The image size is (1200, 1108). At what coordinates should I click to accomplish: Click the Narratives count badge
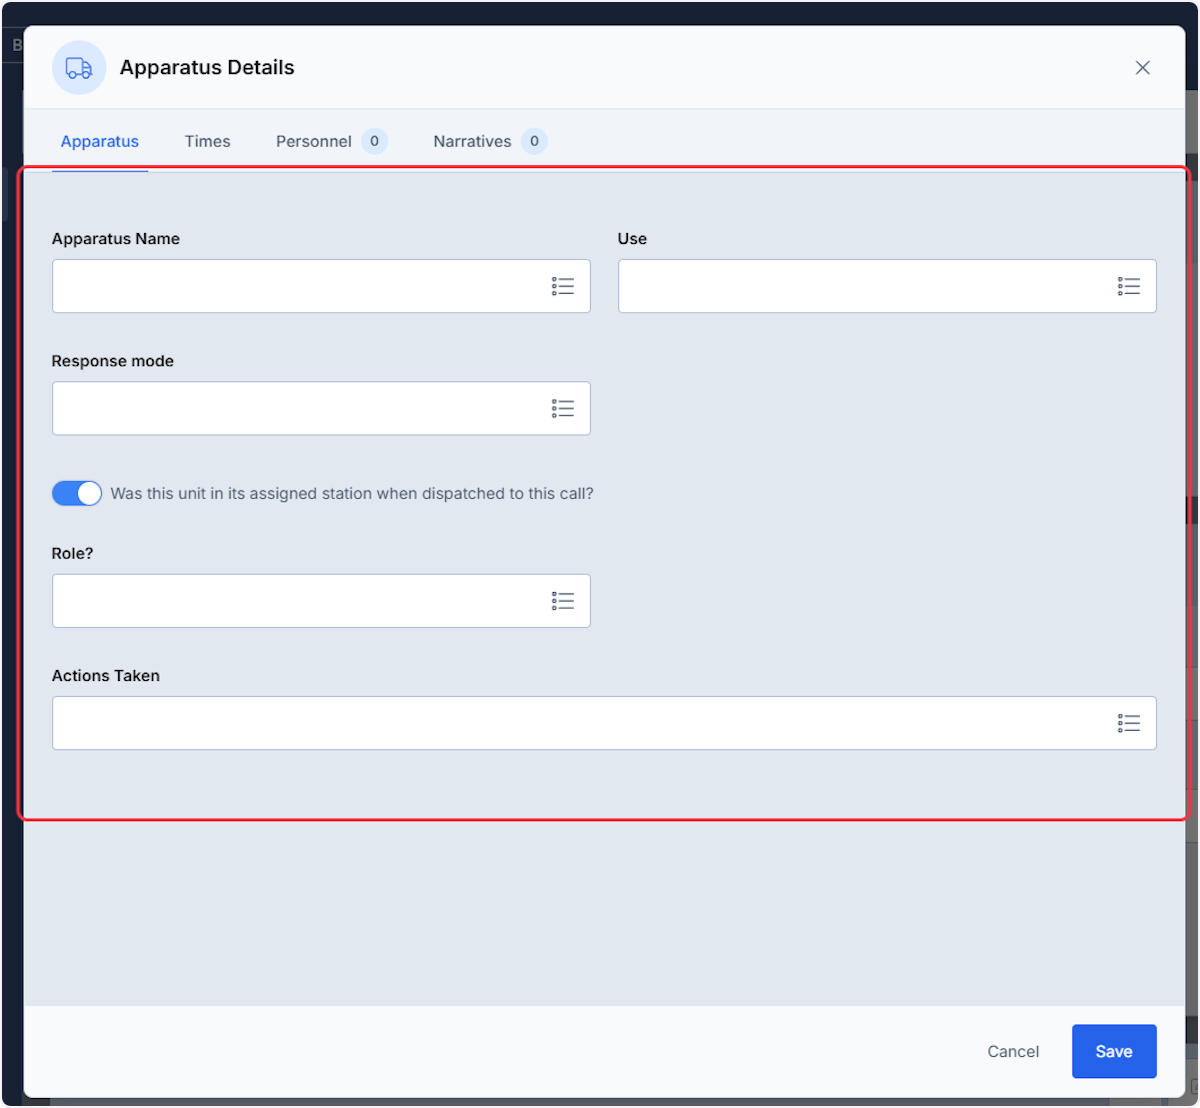534,141
